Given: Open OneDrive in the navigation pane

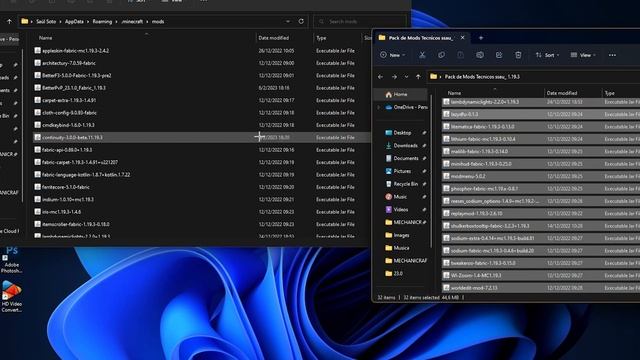Looking at the screenshot, I should 406,107.
